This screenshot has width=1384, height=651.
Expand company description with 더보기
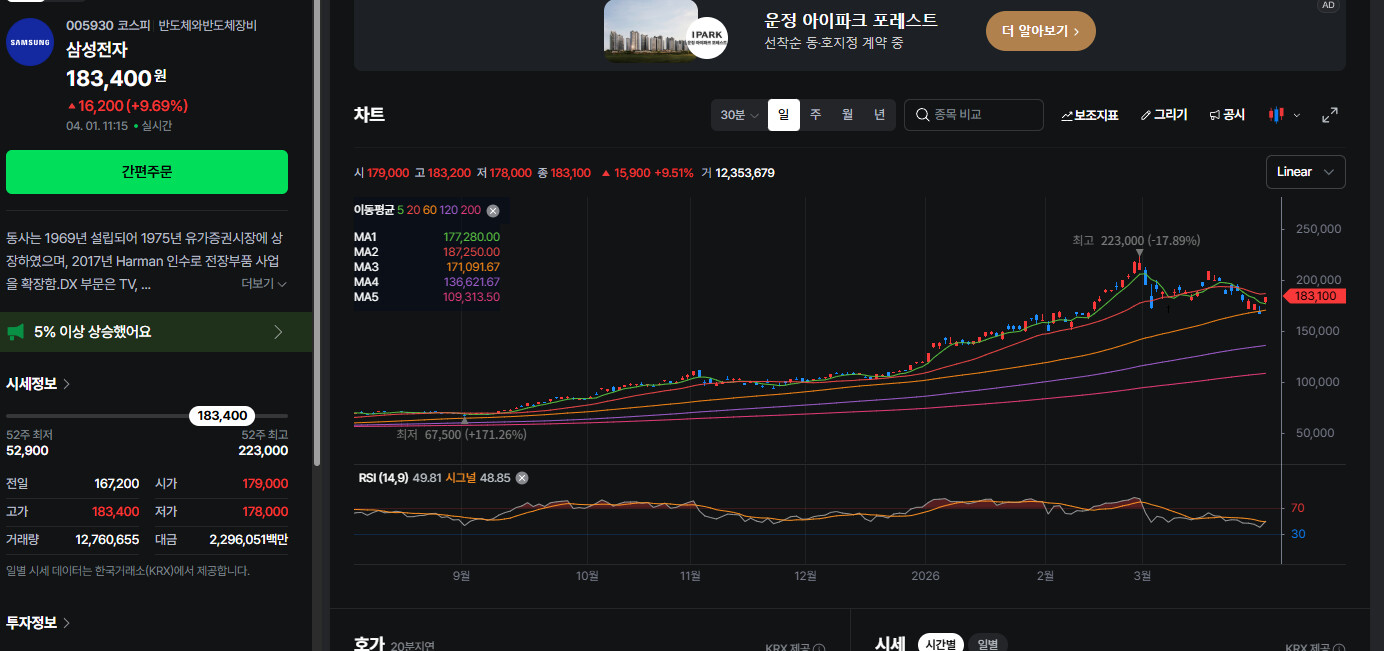(264, 284)
